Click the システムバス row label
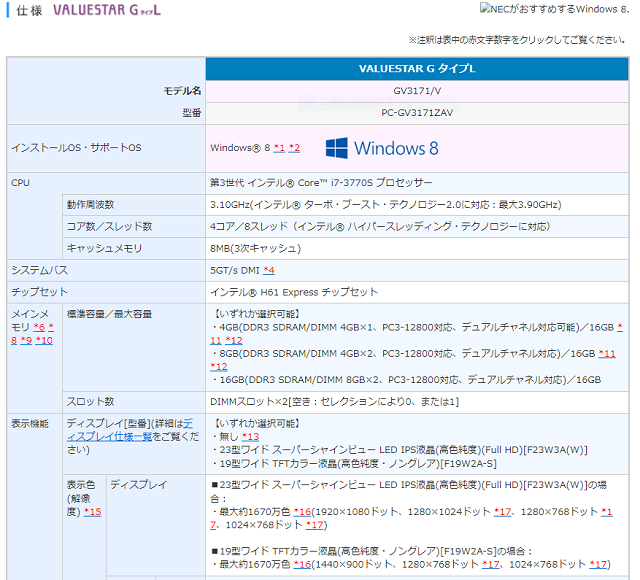Image resolution: width=640 pixels, height=580 pixels. pyautogui.click(x=40, y=270)
